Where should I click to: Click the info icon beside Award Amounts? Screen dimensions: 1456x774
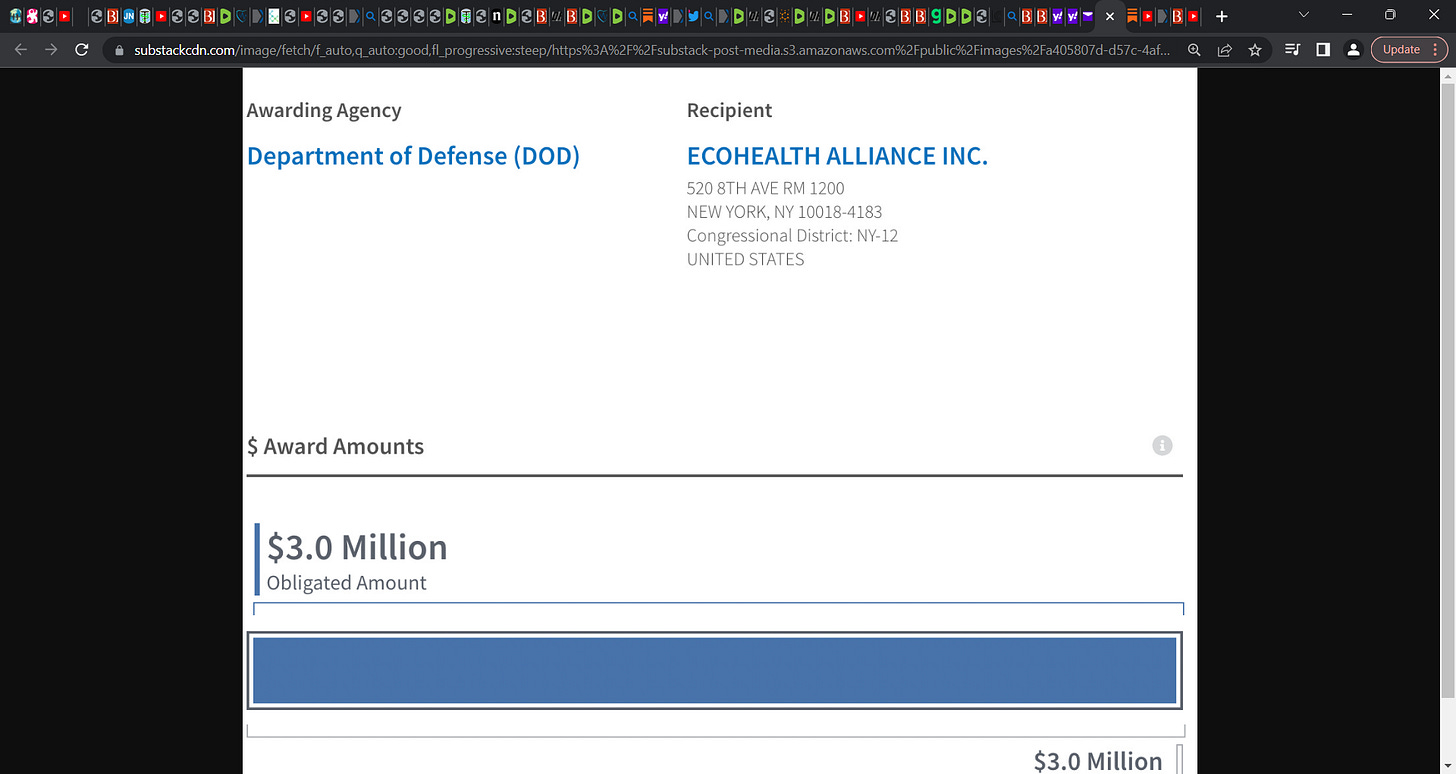(x=1162, y=446)
